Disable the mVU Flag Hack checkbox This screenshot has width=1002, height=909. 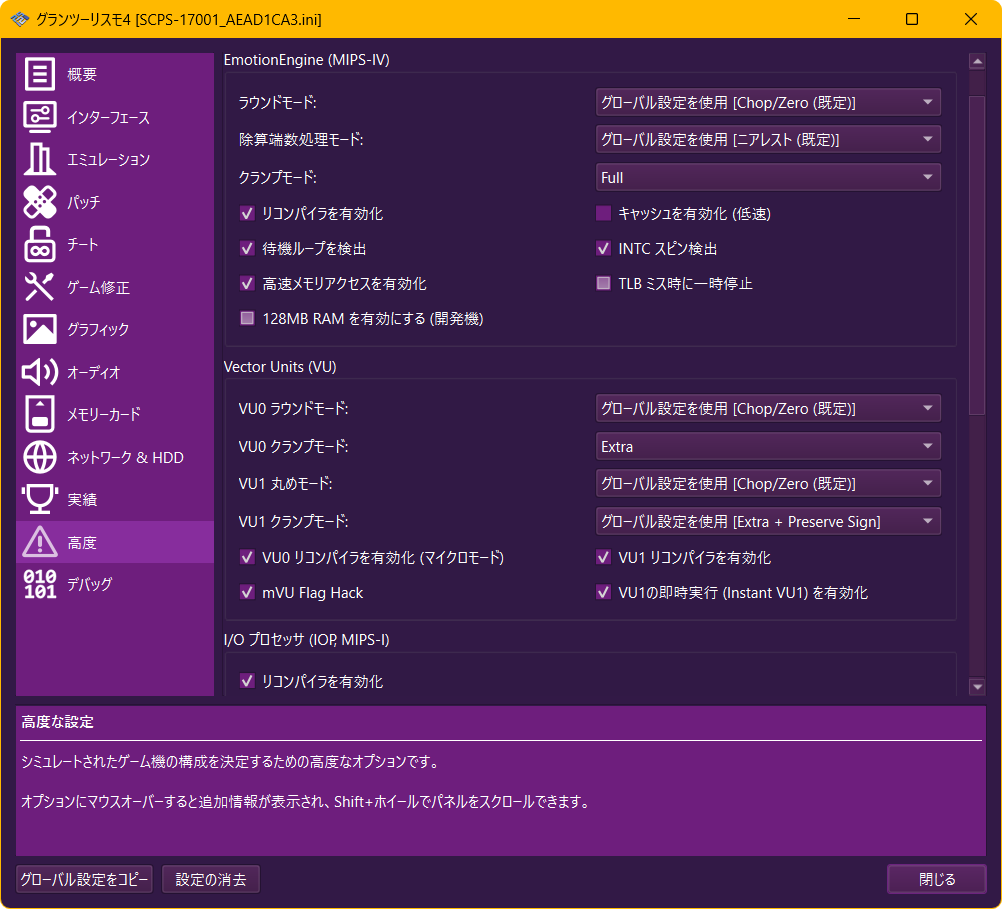(247, 593)
